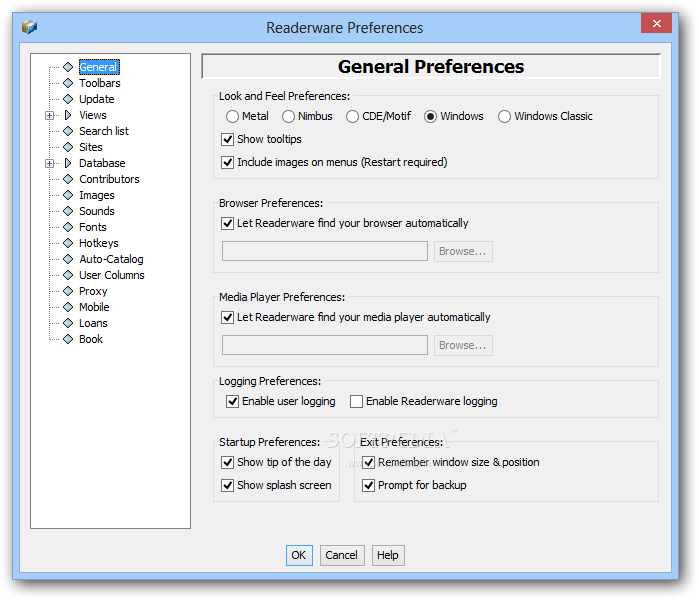Click the diamond icon beside Mobile
This screenshot has height=600, width=699.
[68, 307]
